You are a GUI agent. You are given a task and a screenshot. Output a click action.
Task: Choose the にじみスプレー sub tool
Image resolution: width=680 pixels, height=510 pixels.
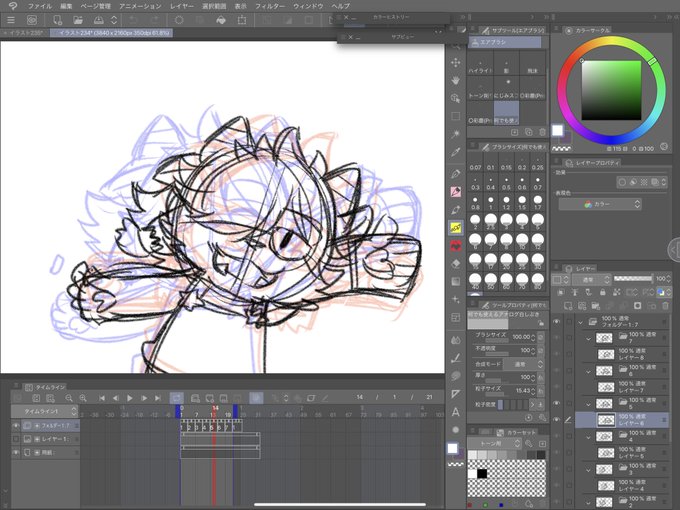pos(506,89)
